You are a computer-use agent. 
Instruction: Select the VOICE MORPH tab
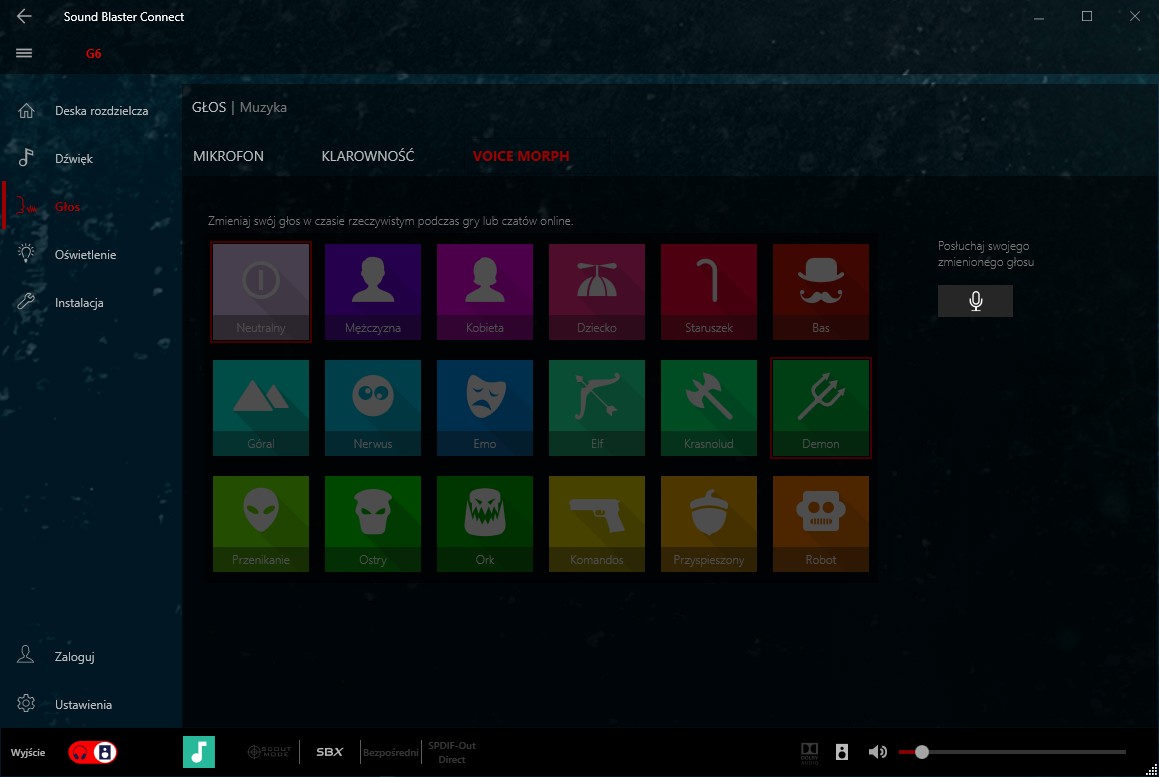coord(521,156)
